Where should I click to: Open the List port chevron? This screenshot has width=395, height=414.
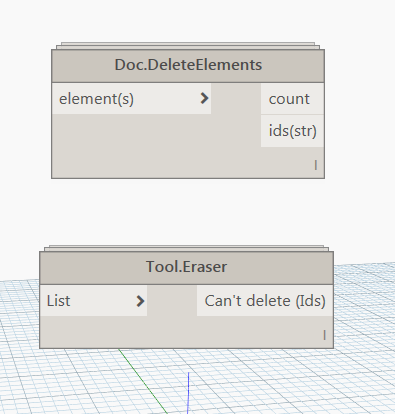point(140,301)
